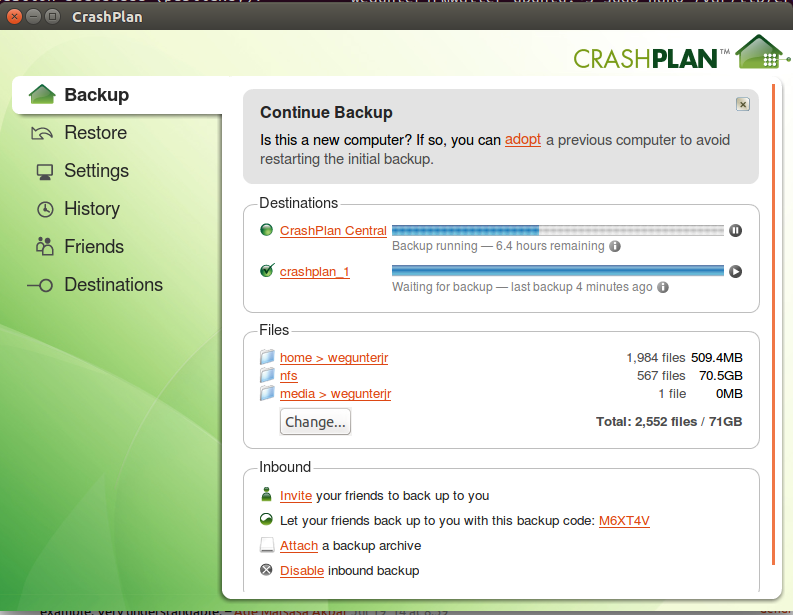Click the 509.4MB size value
This screenshot has width=793, height=615.
click(x=717, y=358)
